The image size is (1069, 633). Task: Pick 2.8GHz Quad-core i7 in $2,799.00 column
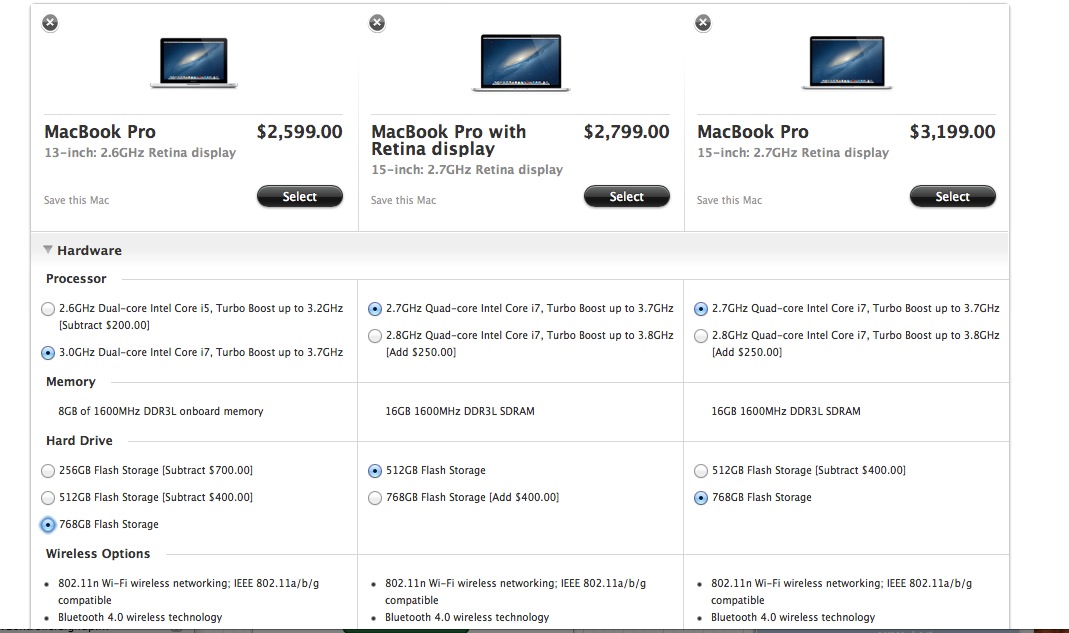(374, 336)
